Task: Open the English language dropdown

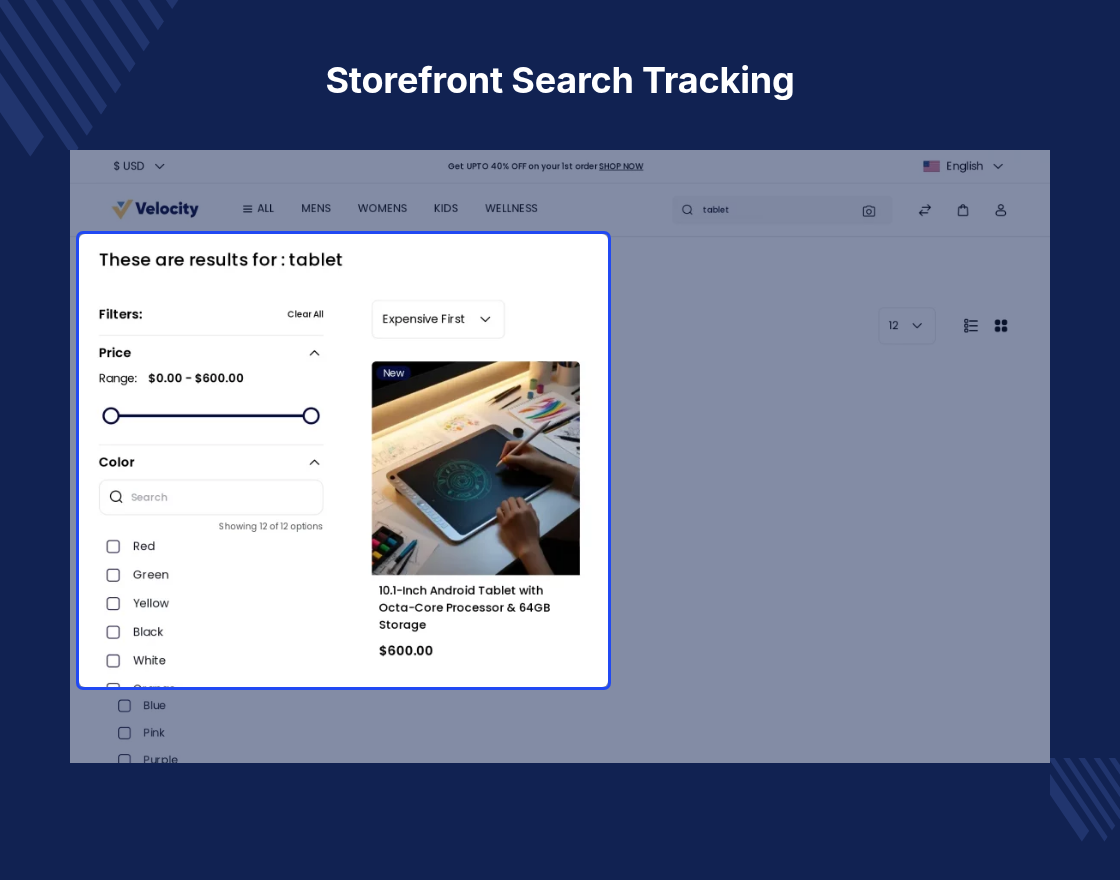Action: 963,166
